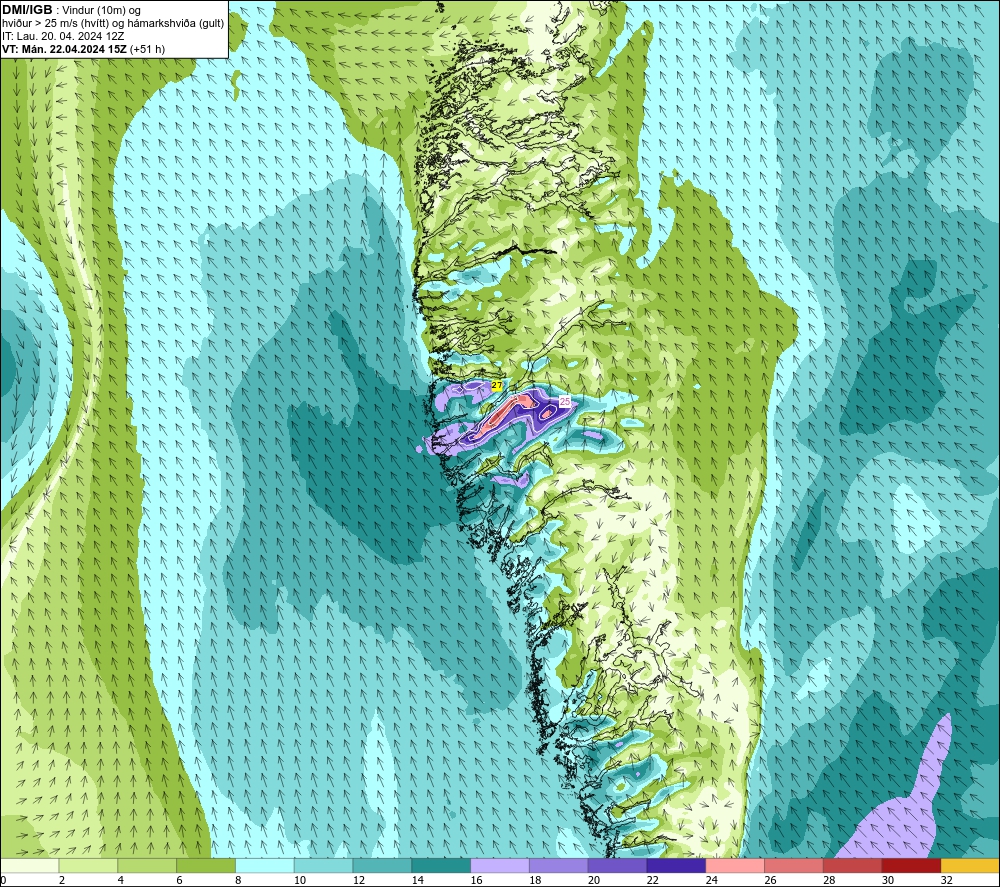This screenshot has width=1000, height=887.
Task: Click the legend value '8'
Action: pos(238,881)
